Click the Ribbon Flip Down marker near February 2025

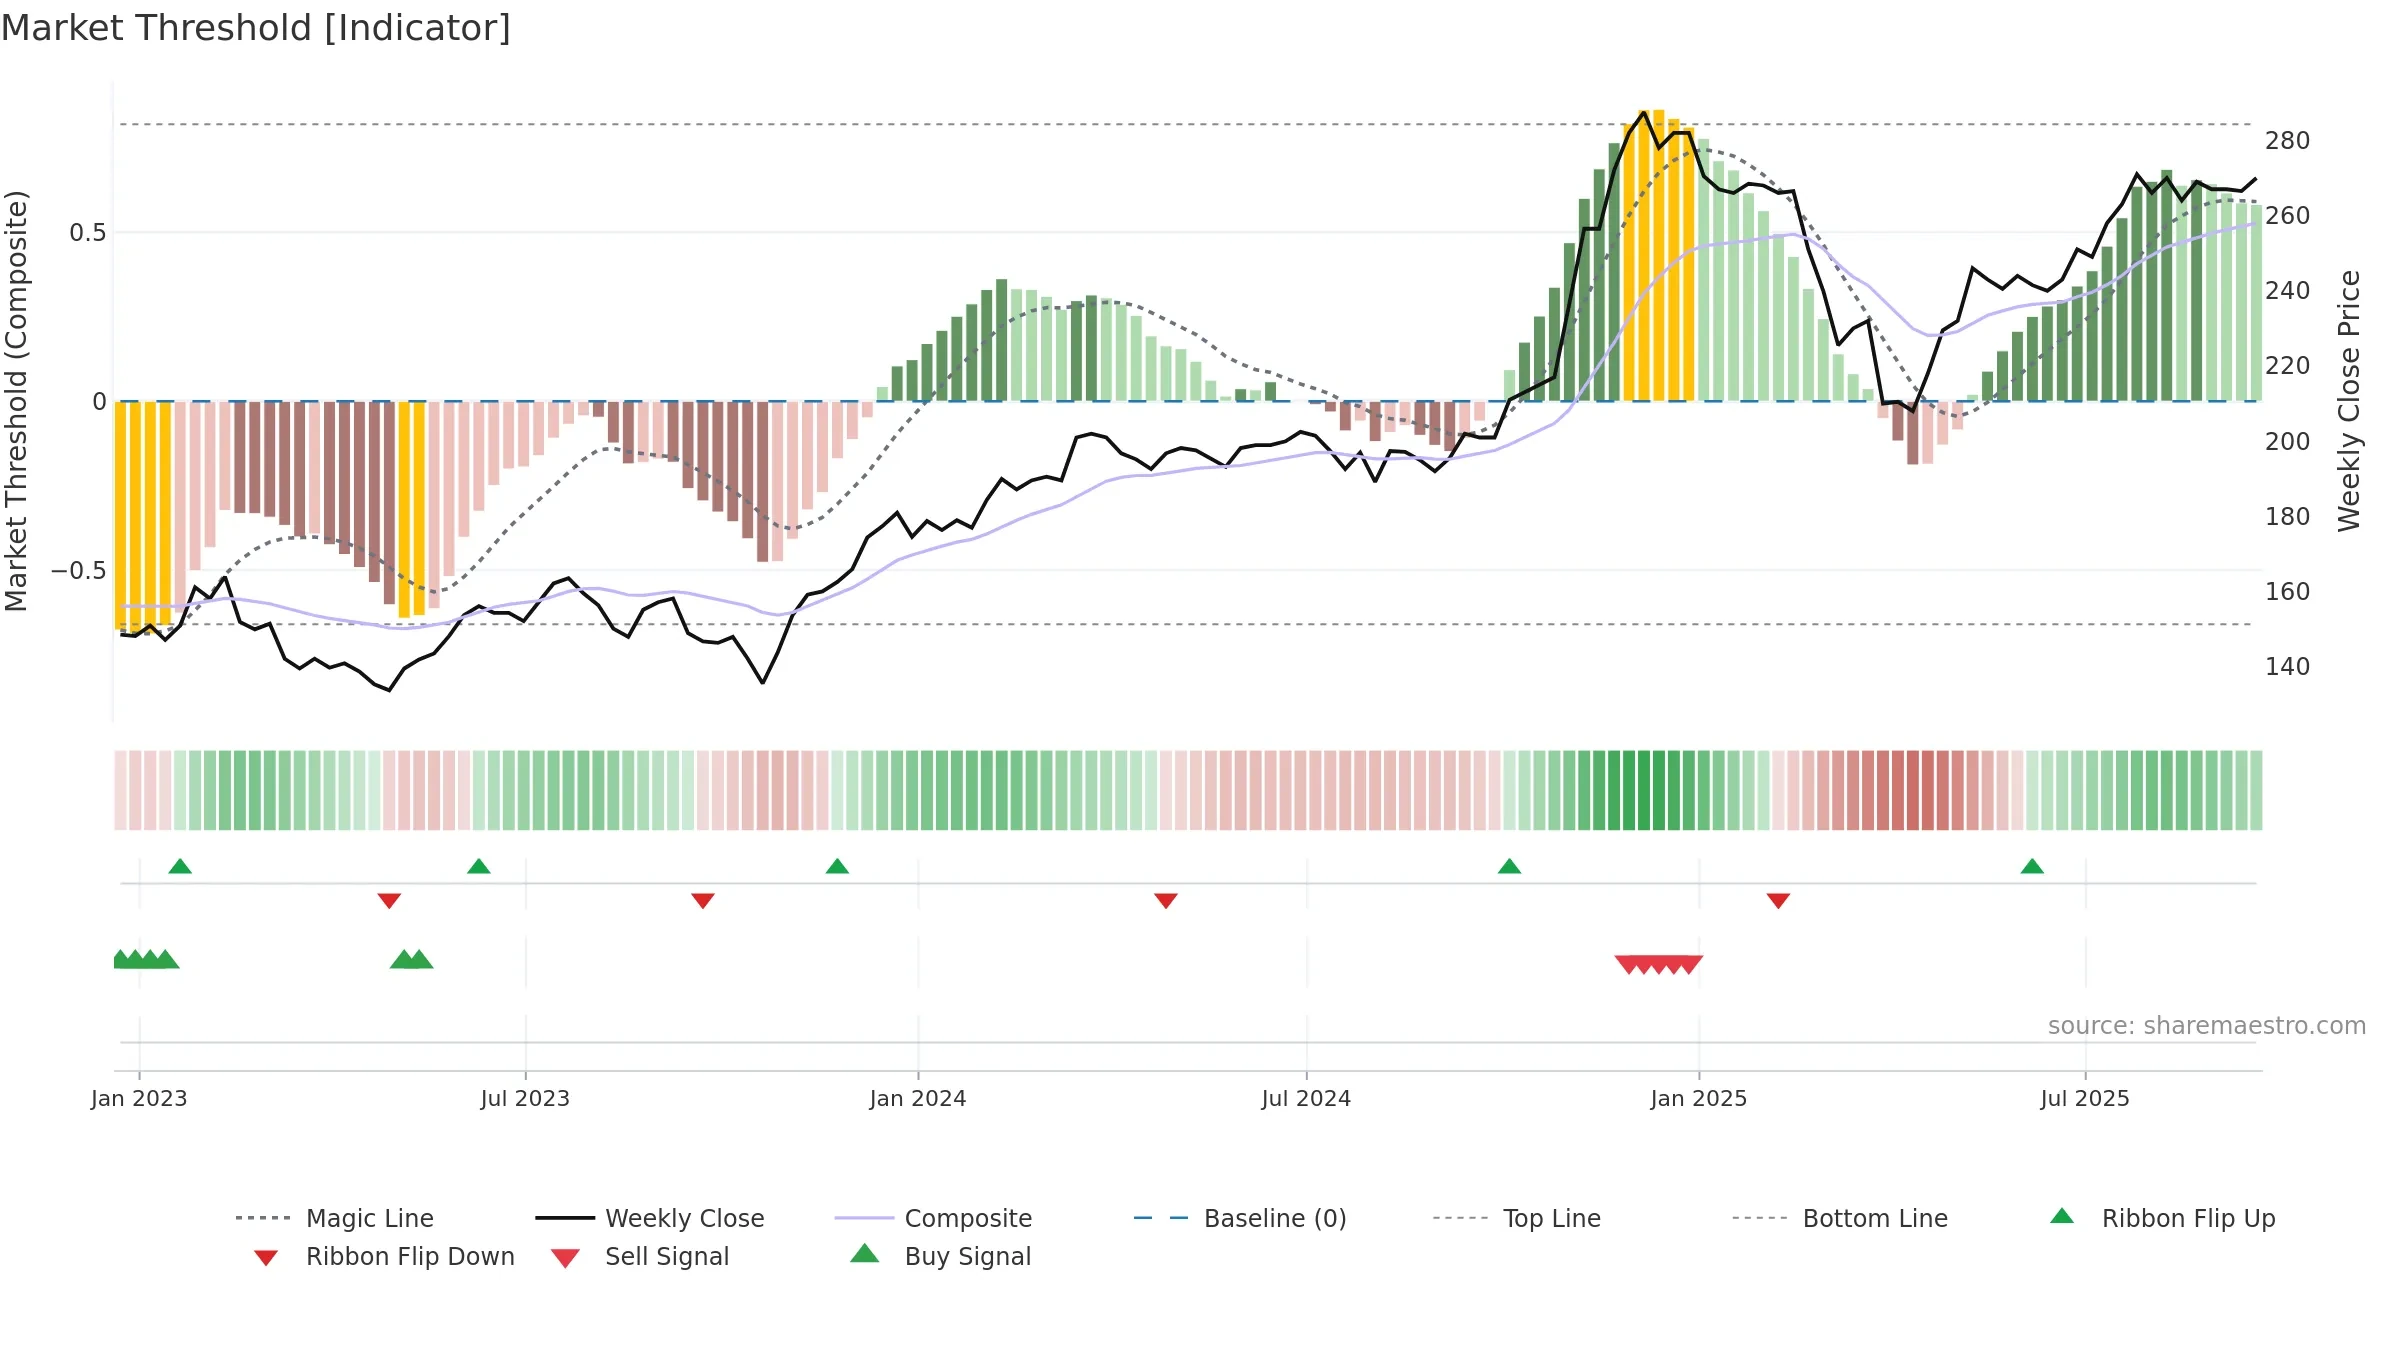(x=1778, y=901)
